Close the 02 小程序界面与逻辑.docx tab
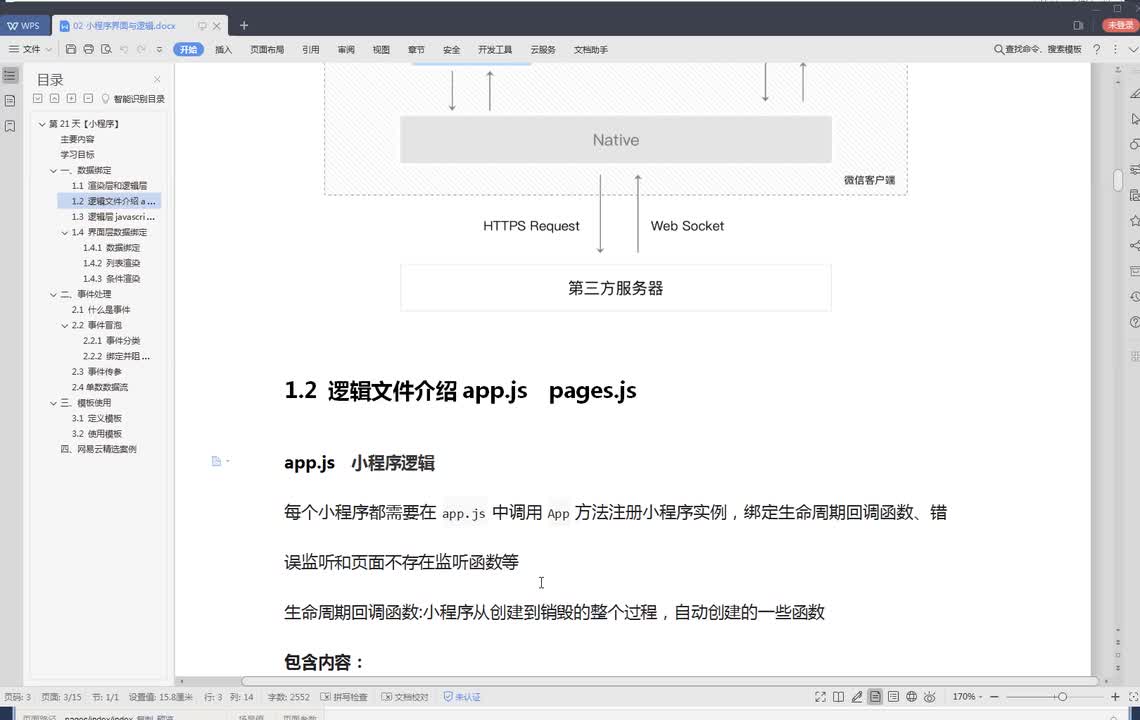This screenshot has height=720, width=1140. pyautogui.click(x=217, y=25)
